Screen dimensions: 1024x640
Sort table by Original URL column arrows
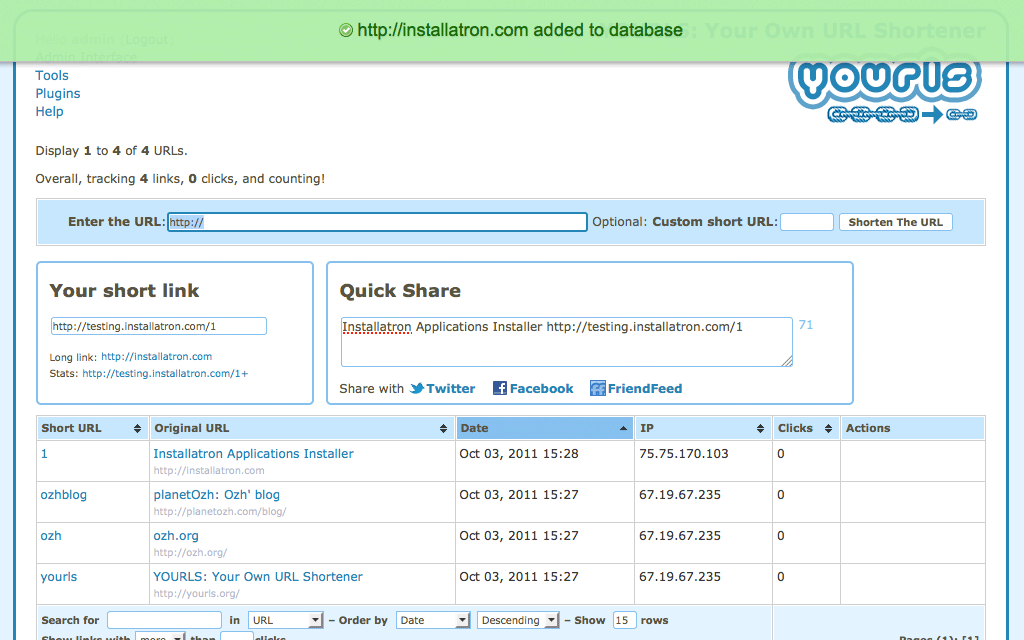click(x=444, y=429)
